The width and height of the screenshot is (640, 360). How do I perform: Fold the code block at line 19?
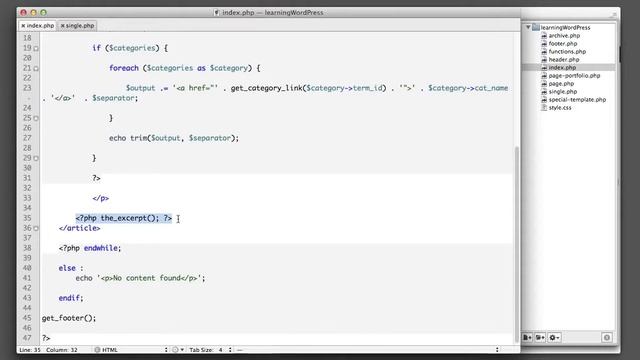(x=36, y=49)
